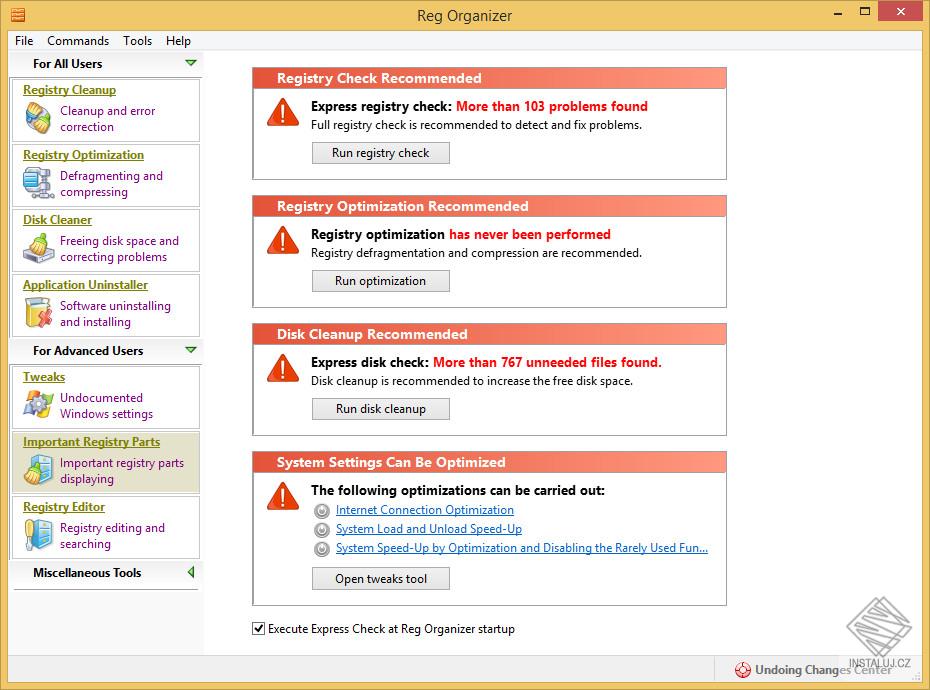This screenshot has width=930, height=690.
Task: Click the Registry Optimization servers icon
Action: coord(38,183)
